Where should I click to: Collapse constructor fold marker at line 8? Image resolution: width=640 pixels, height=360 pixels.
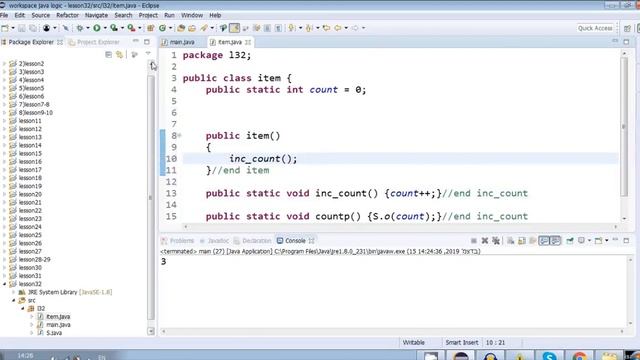click(180, 136)
